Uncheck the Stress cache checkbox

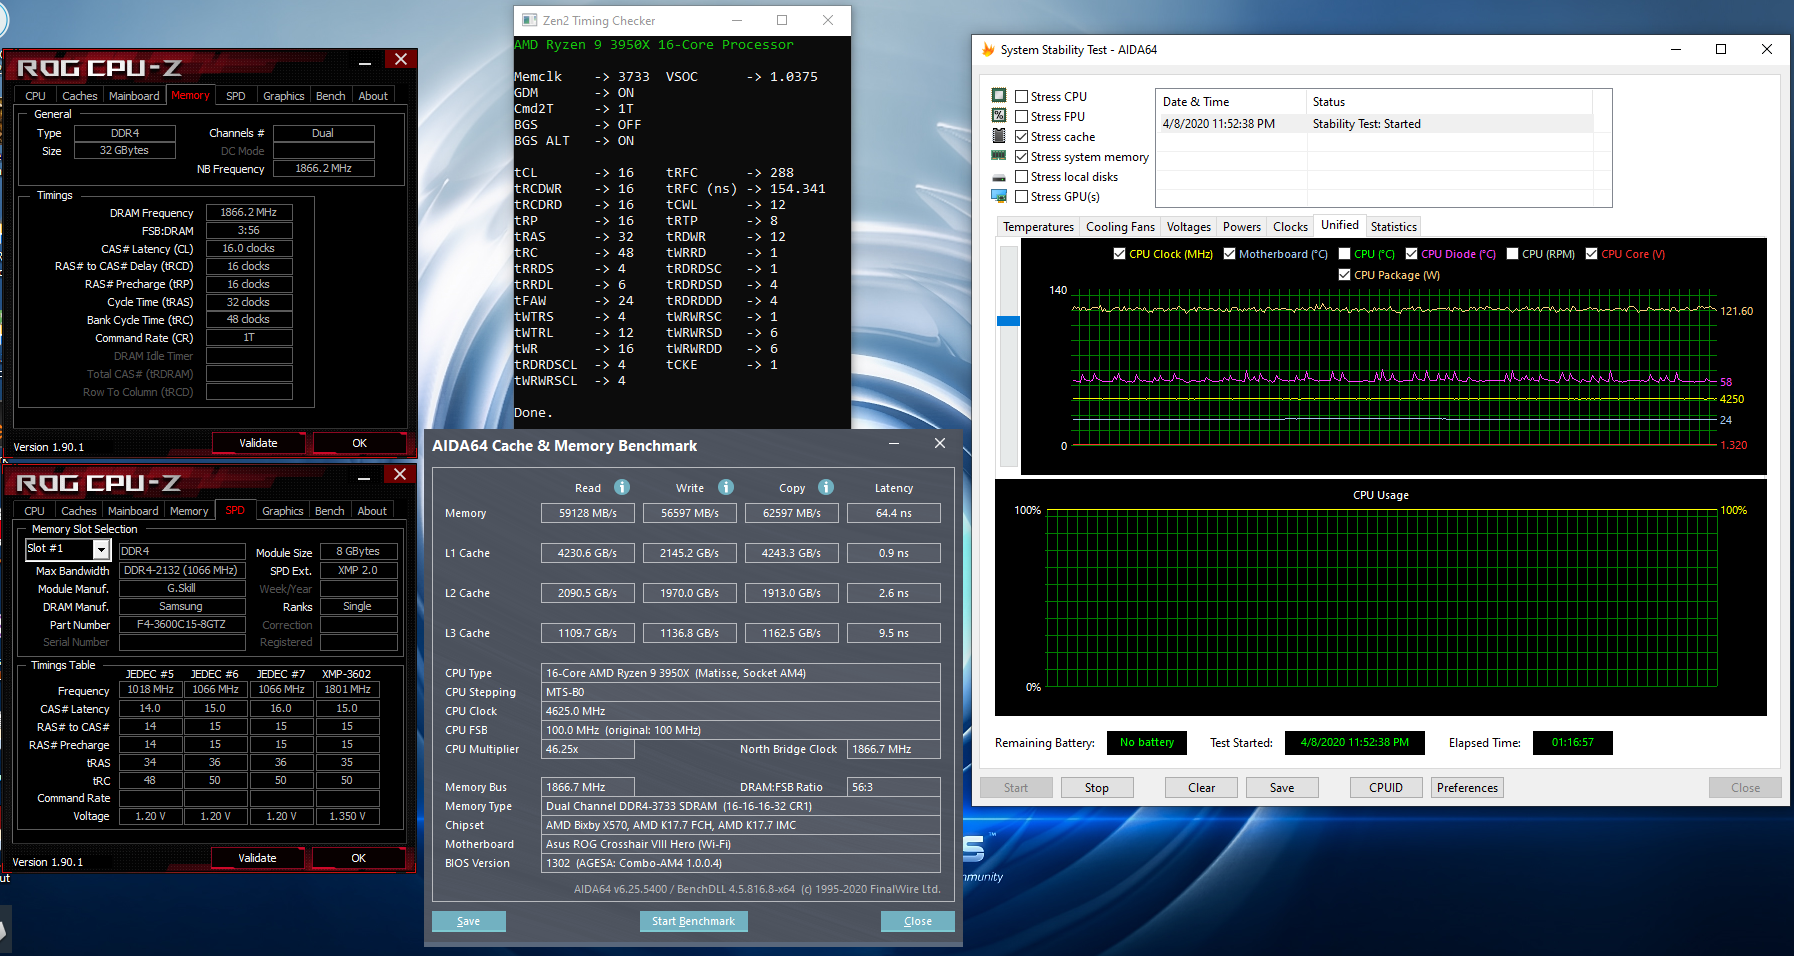(1021, 137)
